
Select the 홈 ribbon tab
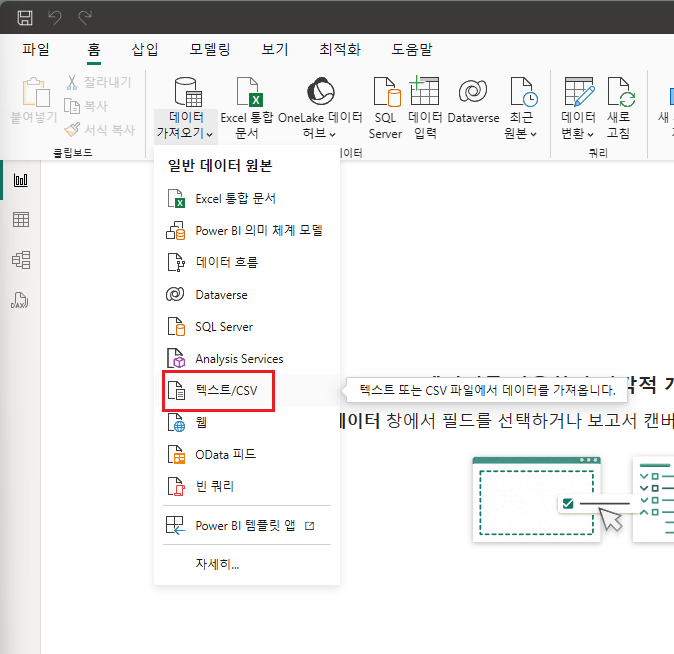tap(94, 49)
